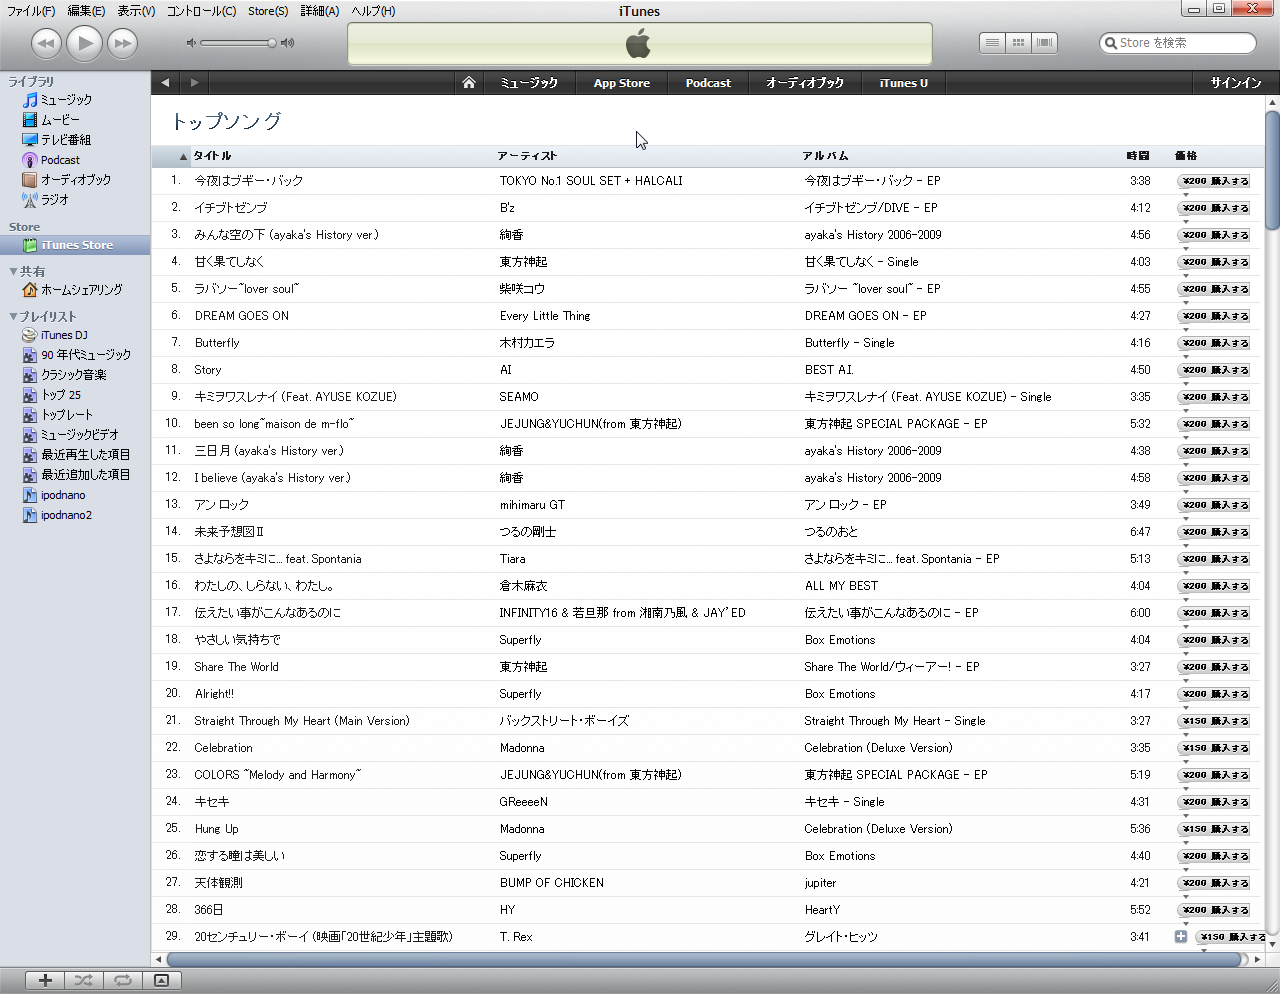1280x994 pixels.
Task: Open the オーディオブック store tab
Action: [805, 83]
